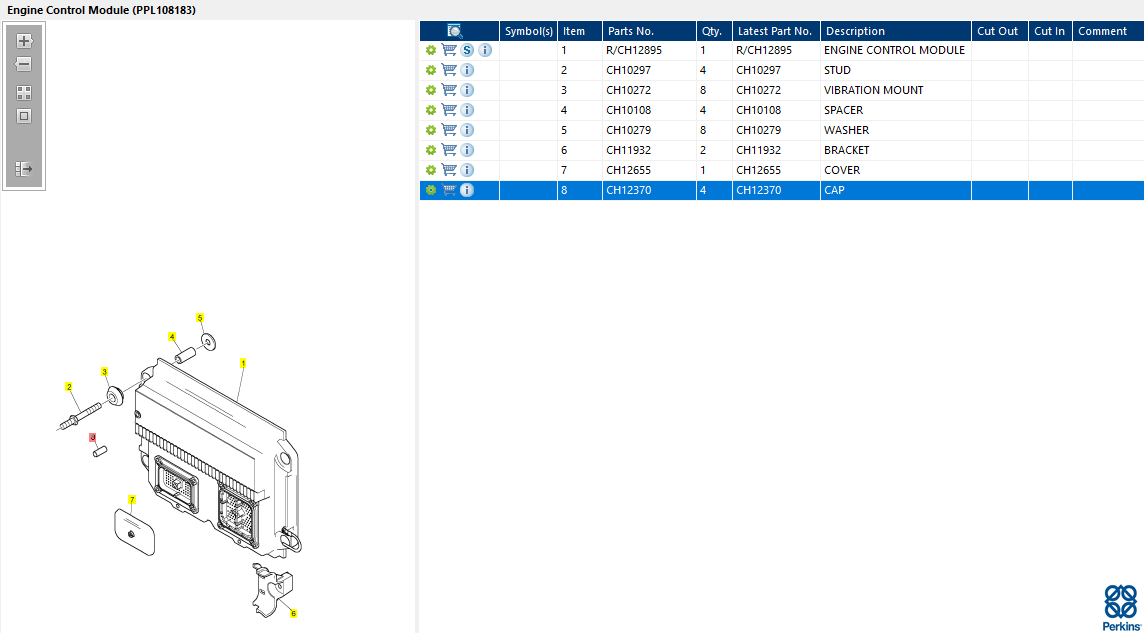The image size is (1144, 633).
Task: Click the search icon in table header
Action: tap(455, 31)
